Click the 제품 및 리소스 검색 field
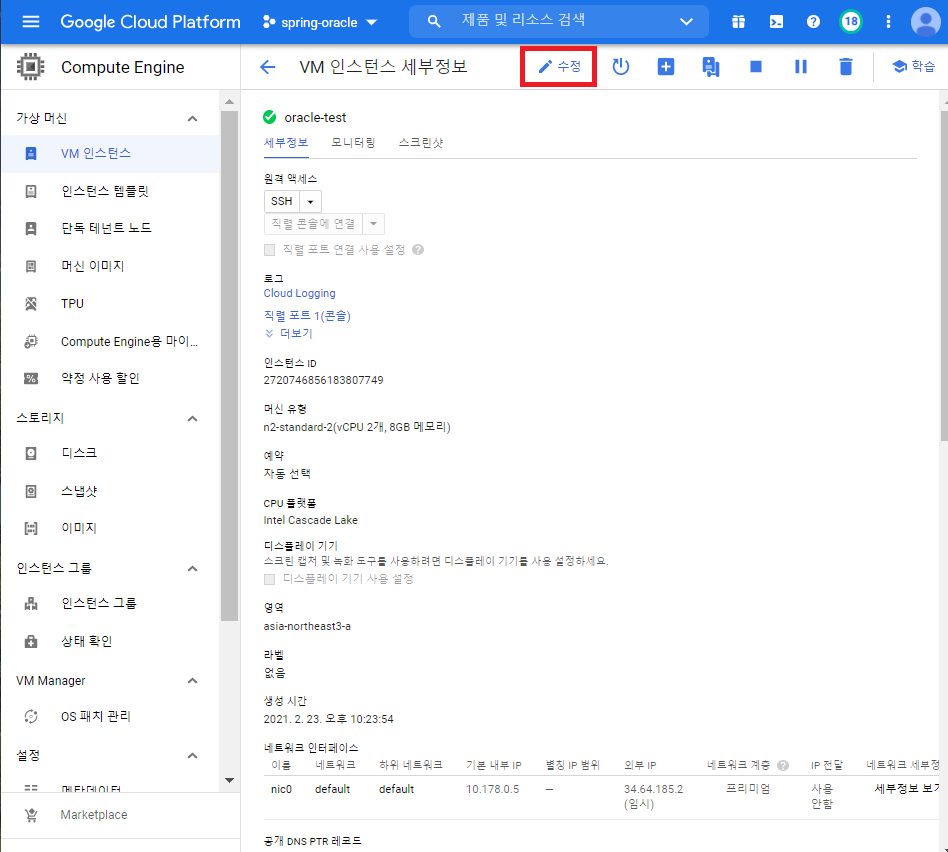The width and height of the screenshot is (948, 852). 559,21
